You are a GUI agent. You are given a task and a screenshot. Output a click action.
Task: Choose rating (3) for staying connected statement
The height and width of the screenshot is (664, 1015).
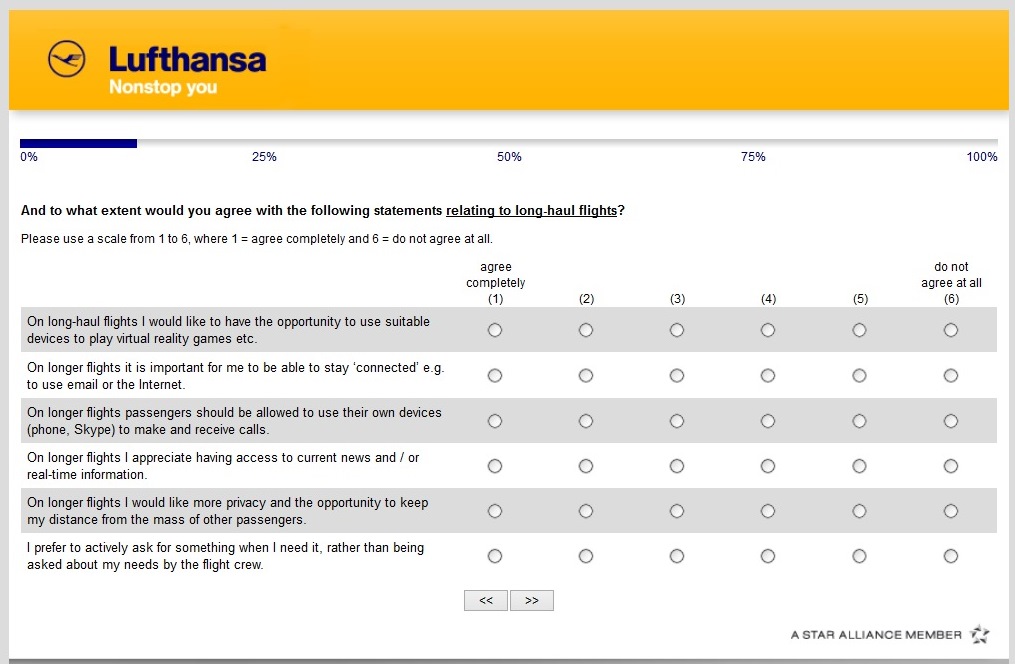(x=677, y=376)
